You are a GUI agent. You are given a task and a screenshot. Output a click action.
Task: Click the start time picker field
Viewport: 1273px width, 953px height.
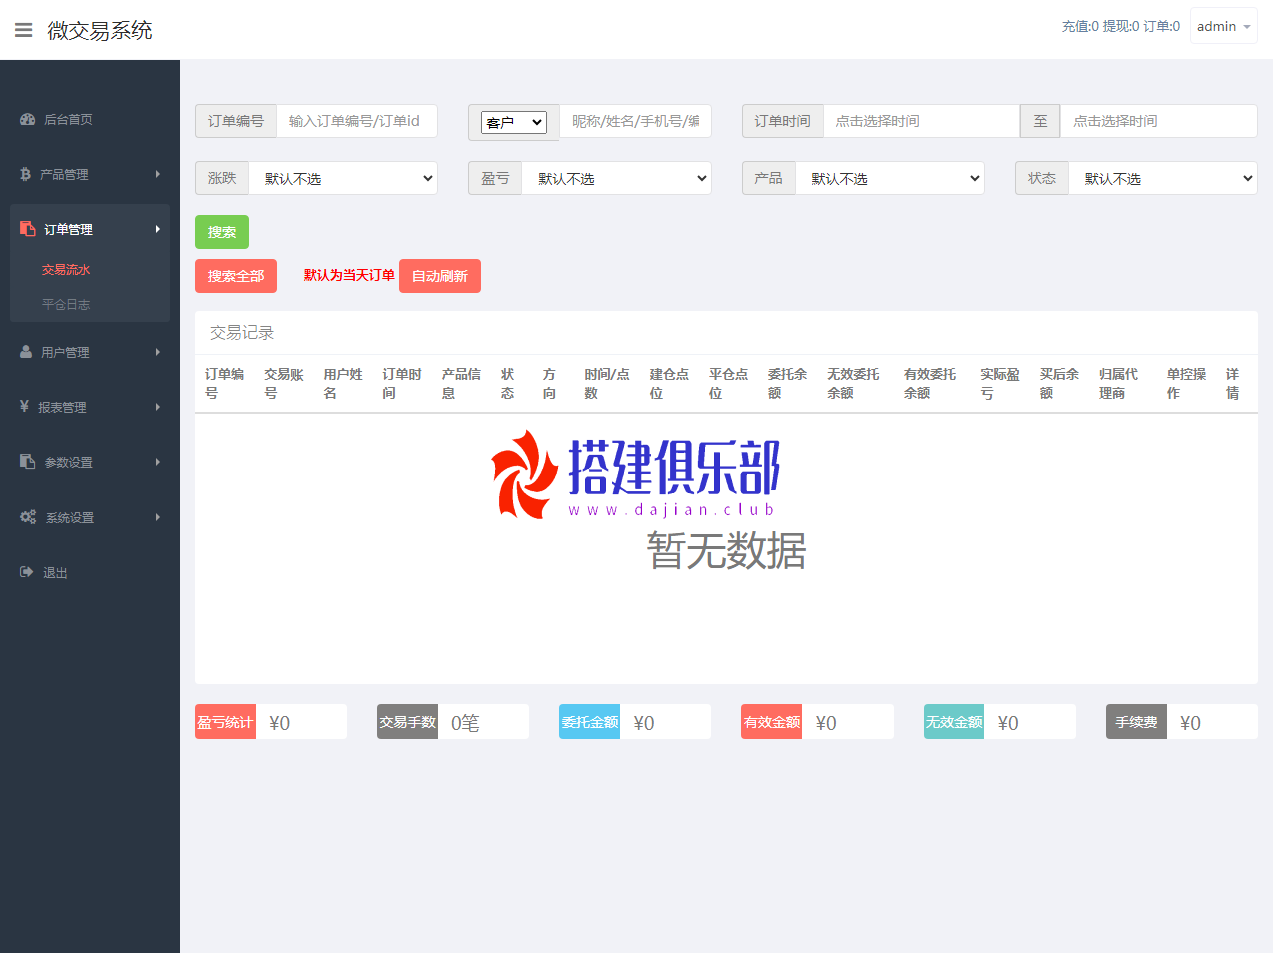[x=921, y=121]
